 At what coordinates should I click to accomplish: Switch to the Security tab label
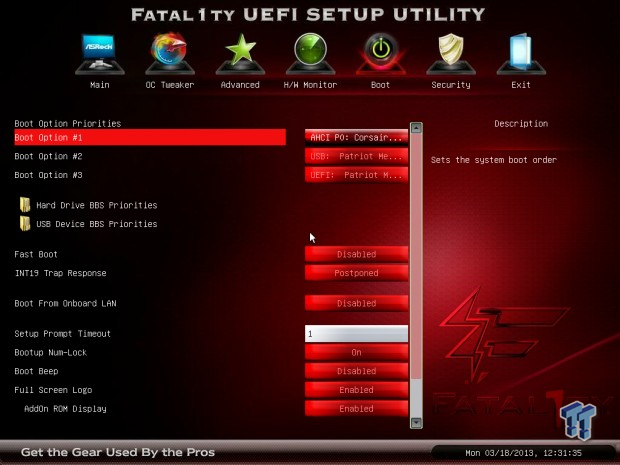tap(451, 85)
